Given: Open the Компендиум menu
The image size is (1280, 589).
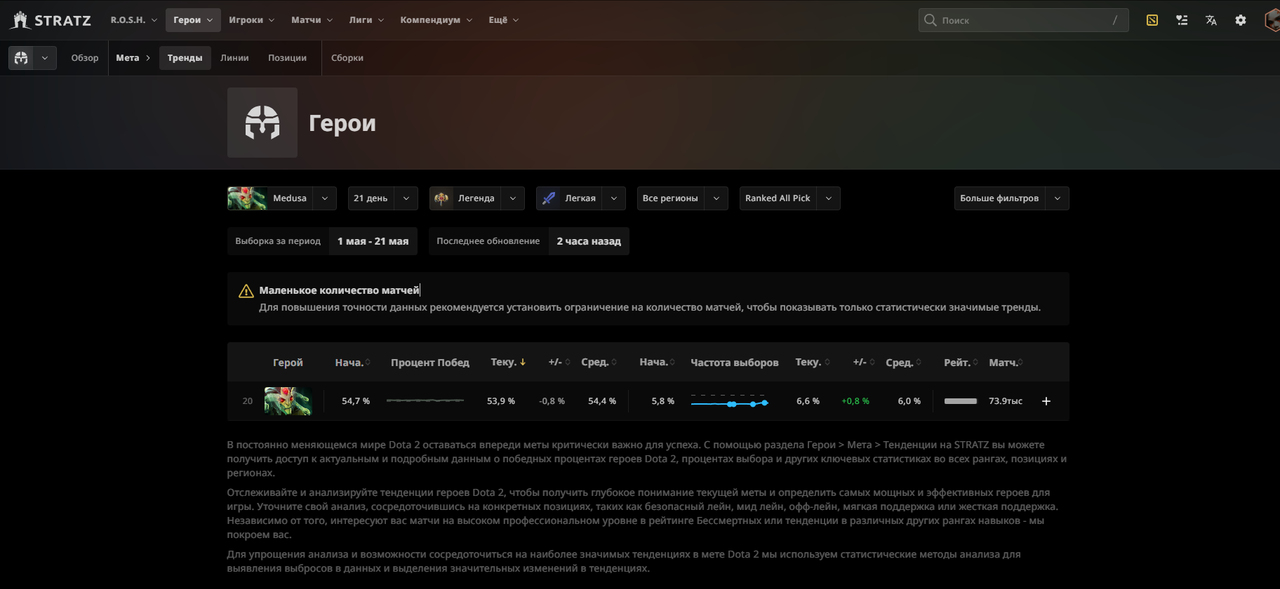Looking at the screenshot, I should 437,20.
